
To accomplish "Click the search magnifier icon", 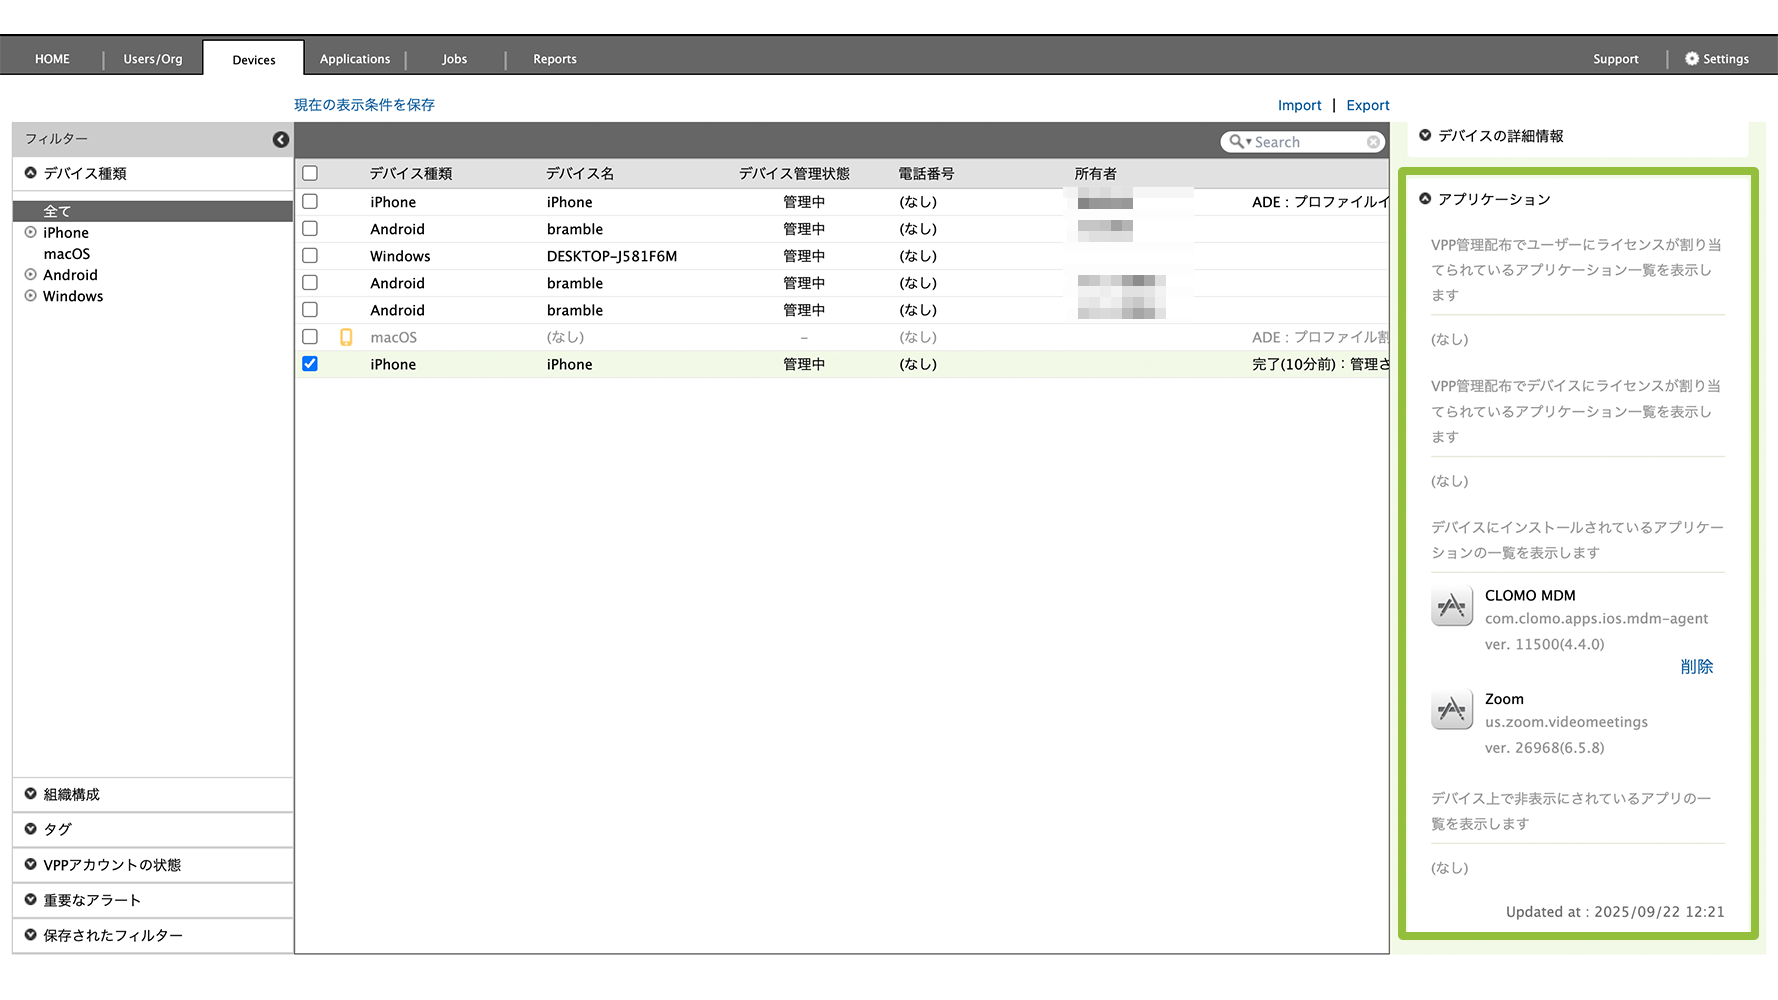I will [x=1237, y=142].
